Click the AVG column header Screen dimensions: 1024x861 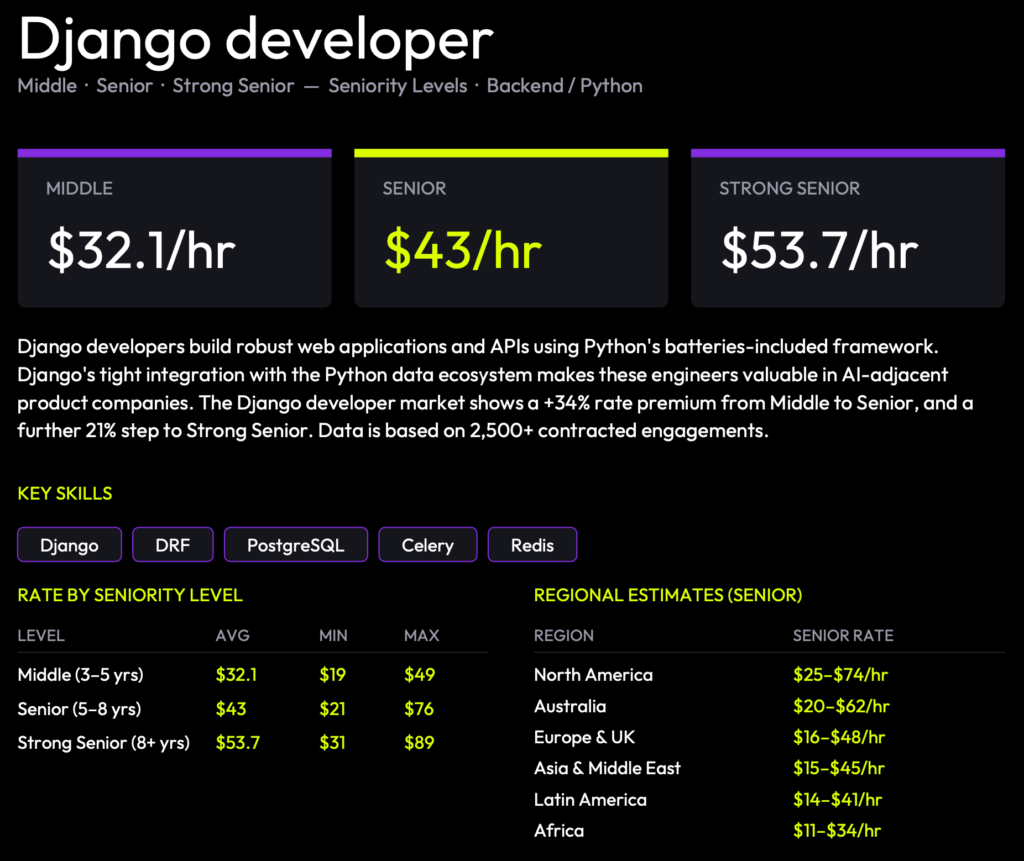coord(232,636)
